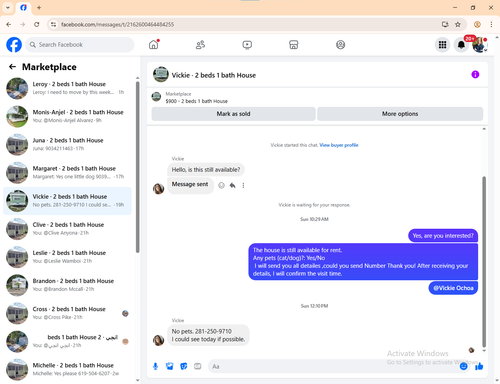The width and height of the screenshot is (500, 384).
Task: Open the account profile picture menu
Action: (480, 45)
